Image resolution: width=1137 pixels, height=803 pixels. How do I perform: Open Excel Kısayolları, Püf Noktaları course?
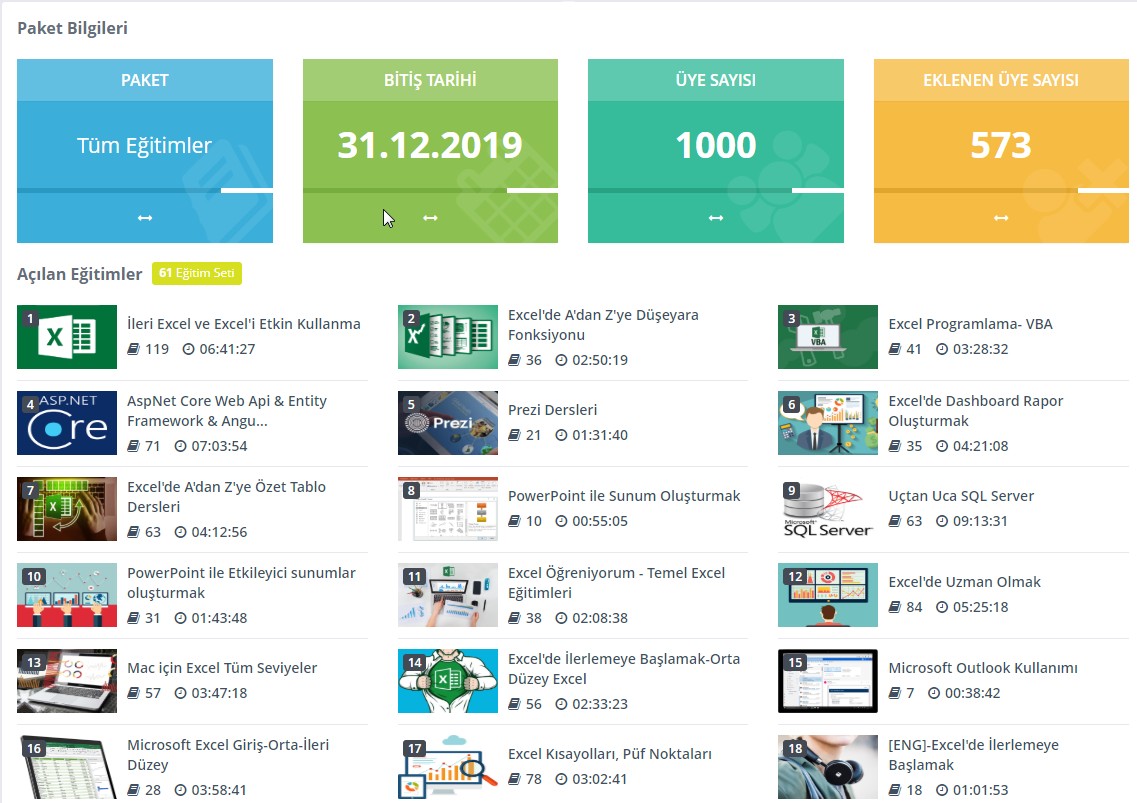[x=609, y=754]
